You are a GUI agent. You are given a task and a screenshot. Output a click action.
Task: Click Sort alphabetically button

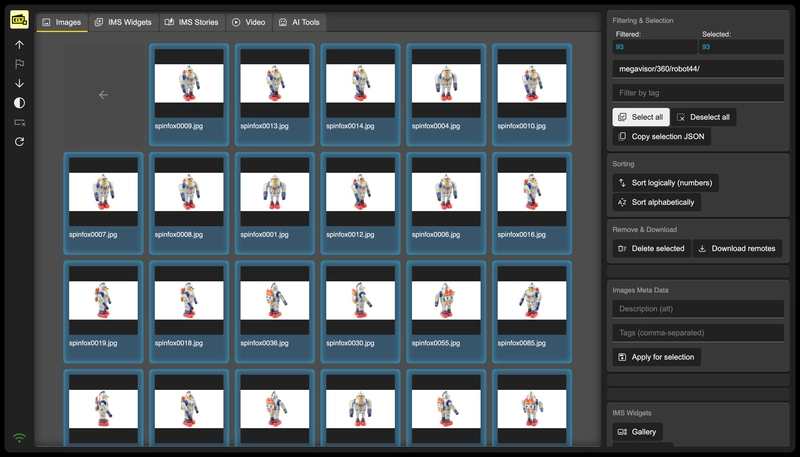tap(657, 202)
